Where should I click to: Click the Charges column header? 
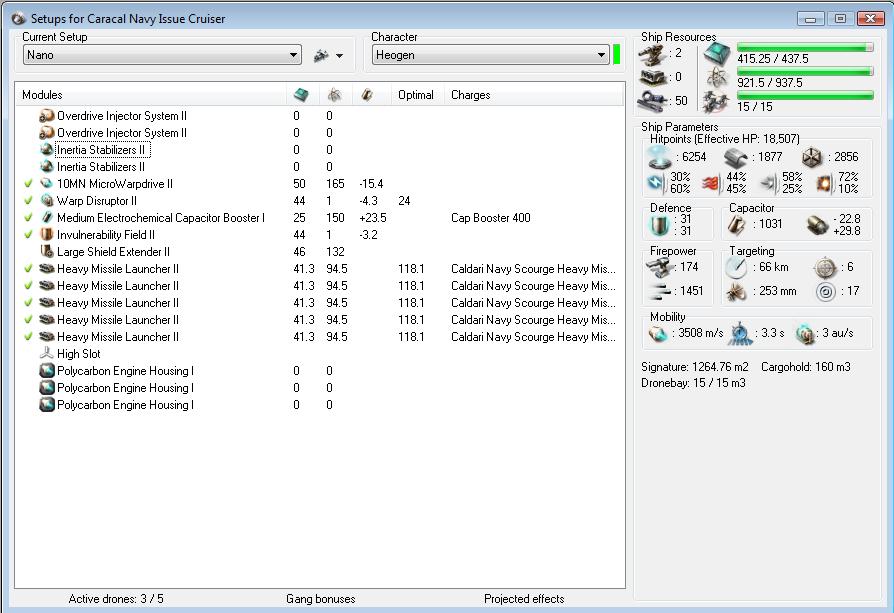[470, 95]
